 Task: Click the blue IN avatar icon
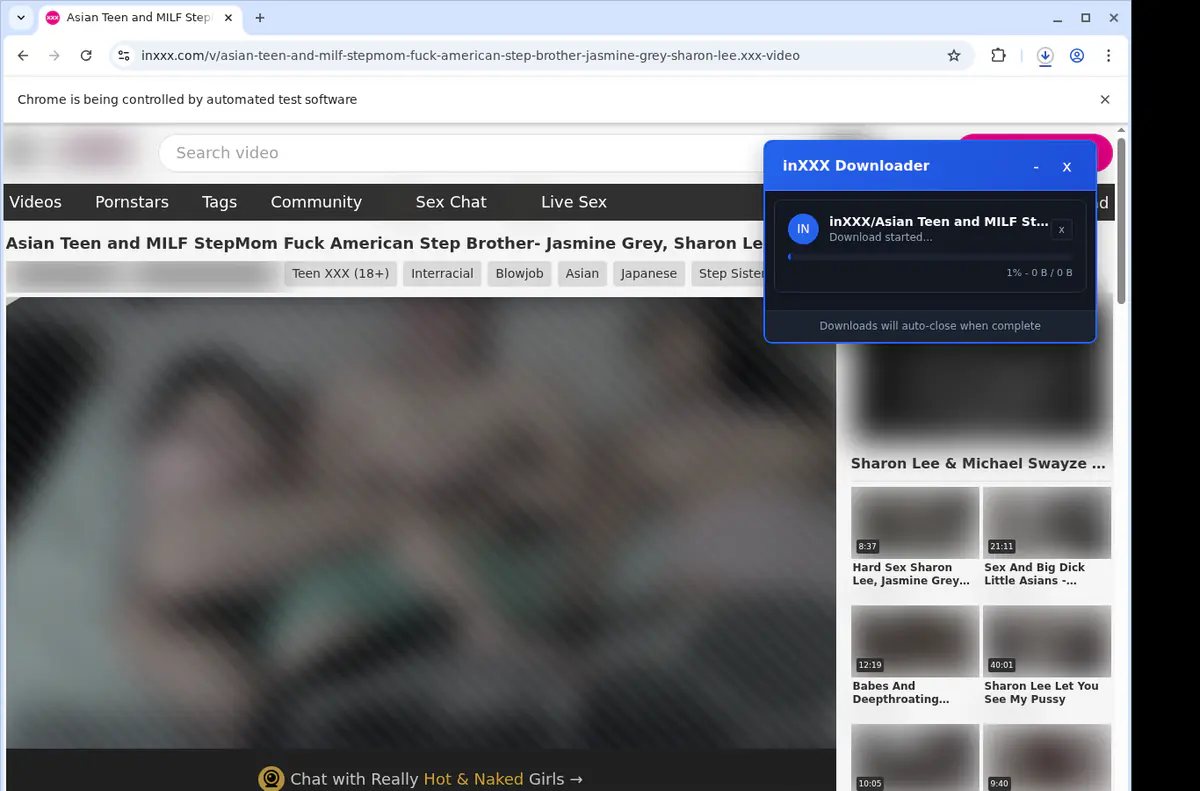pos(803,229)
